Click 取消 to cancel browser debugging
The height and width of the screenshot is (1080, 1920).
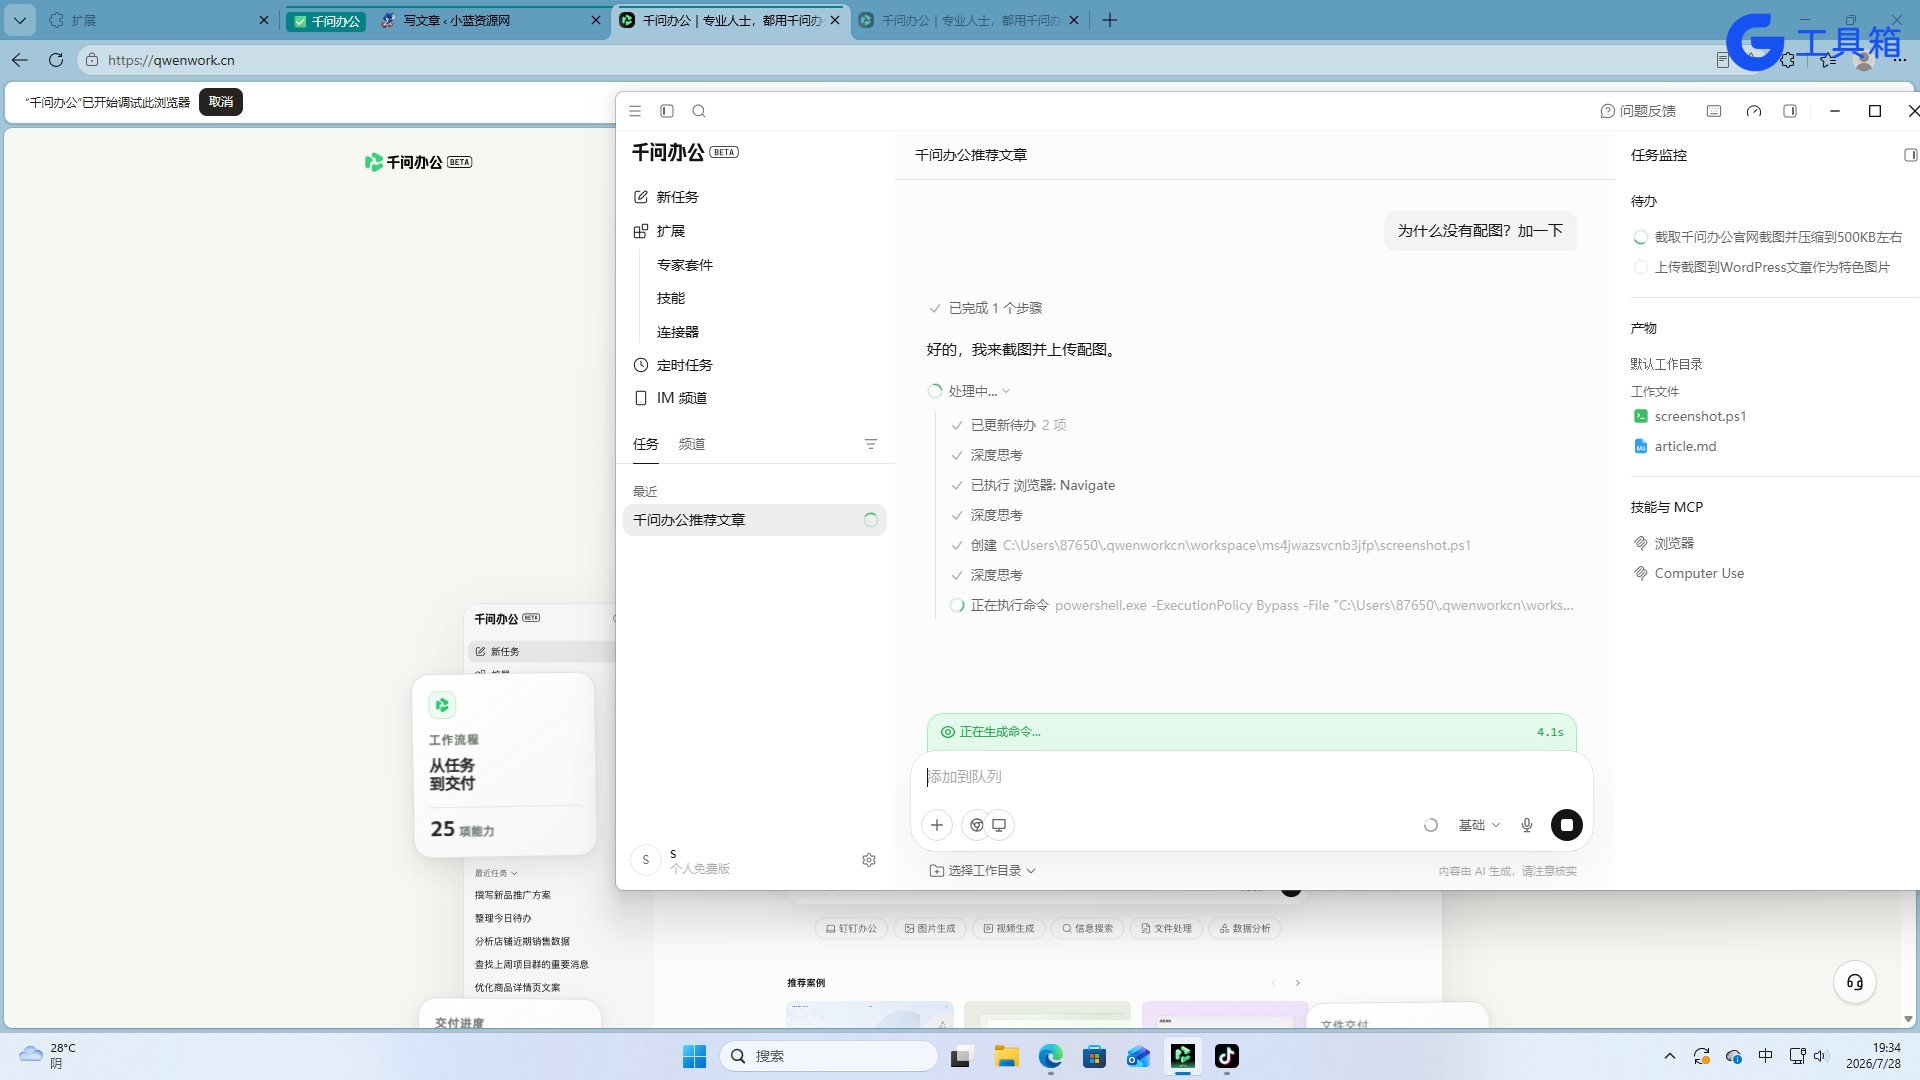(221, 102)
